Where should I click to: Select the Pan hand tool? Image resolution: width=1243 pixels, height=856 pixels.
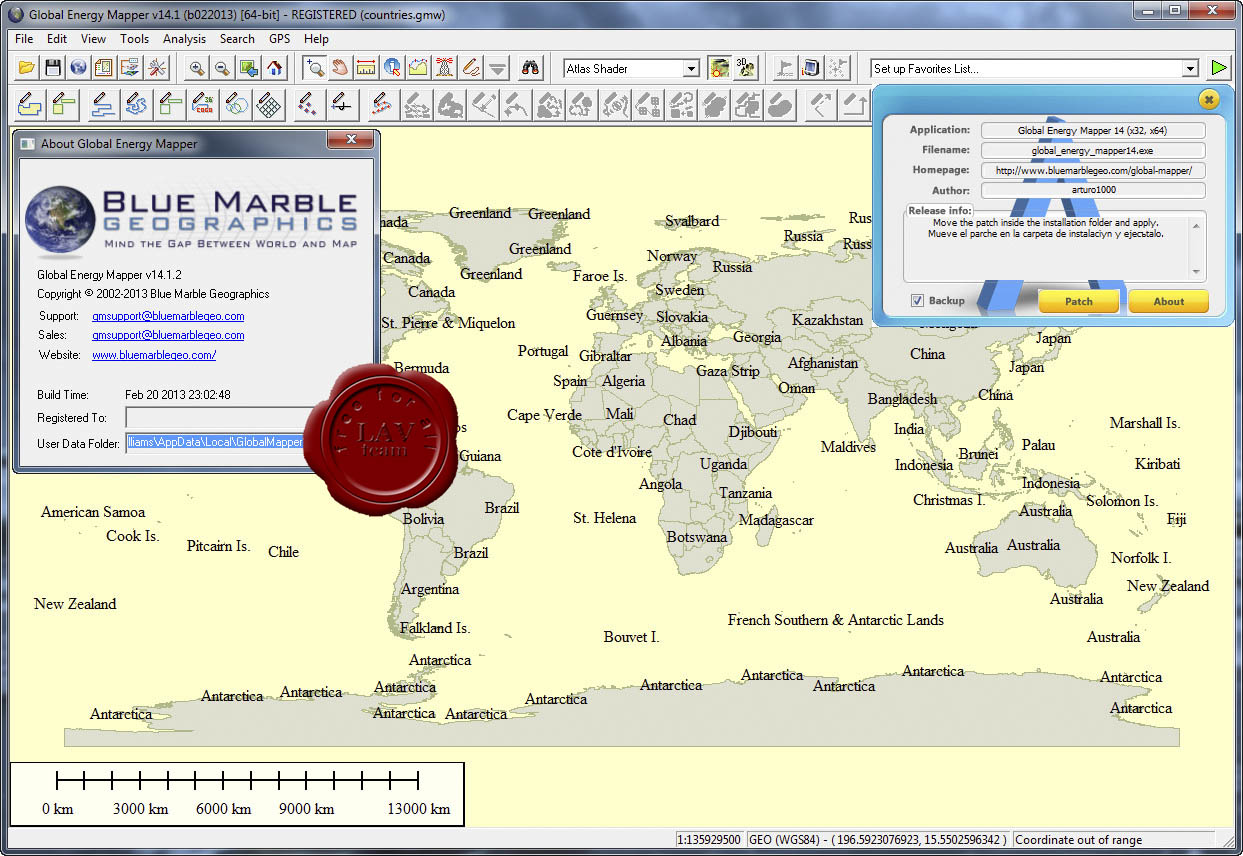(x=341, y=68)
